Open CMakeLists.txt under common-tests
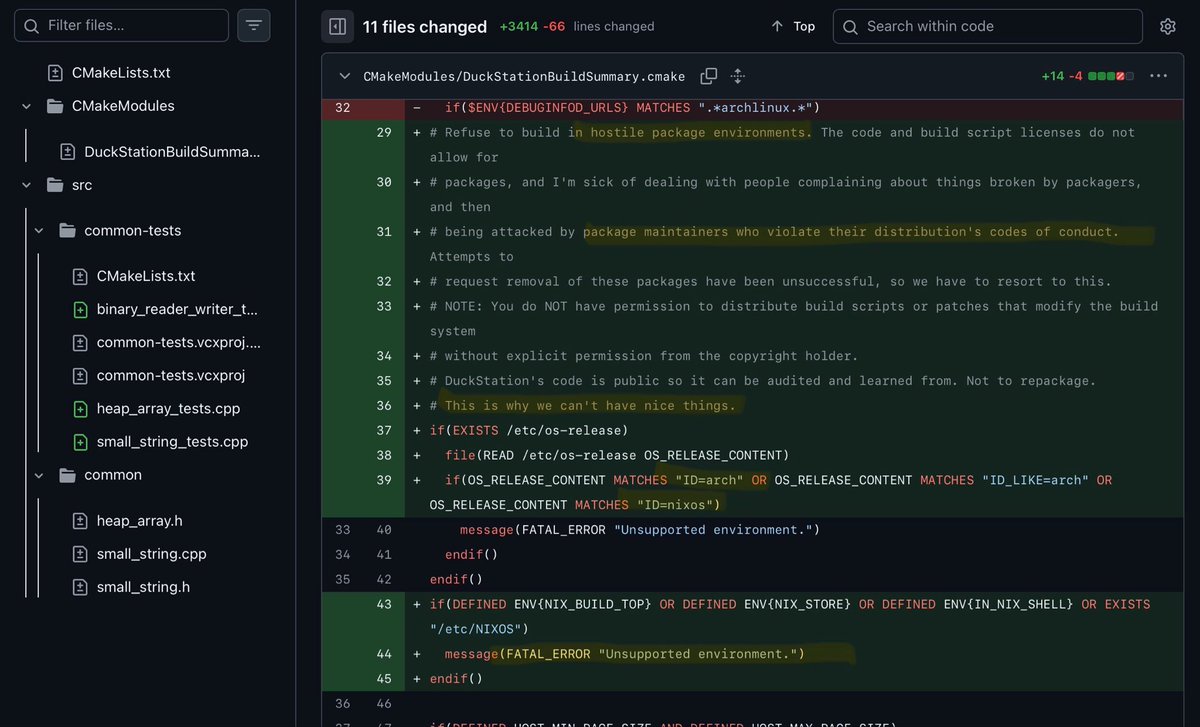 (x=146, y=276)
